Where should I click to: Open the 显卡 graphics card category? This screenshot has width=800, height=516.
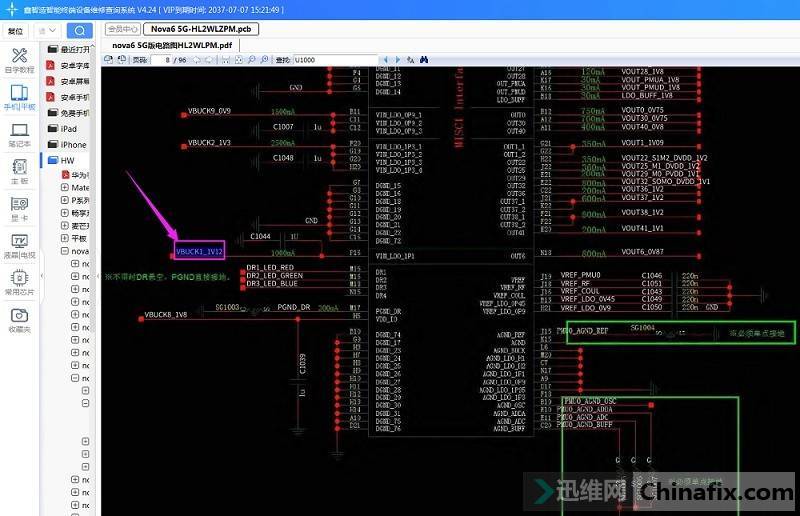[x=19, y=208]
